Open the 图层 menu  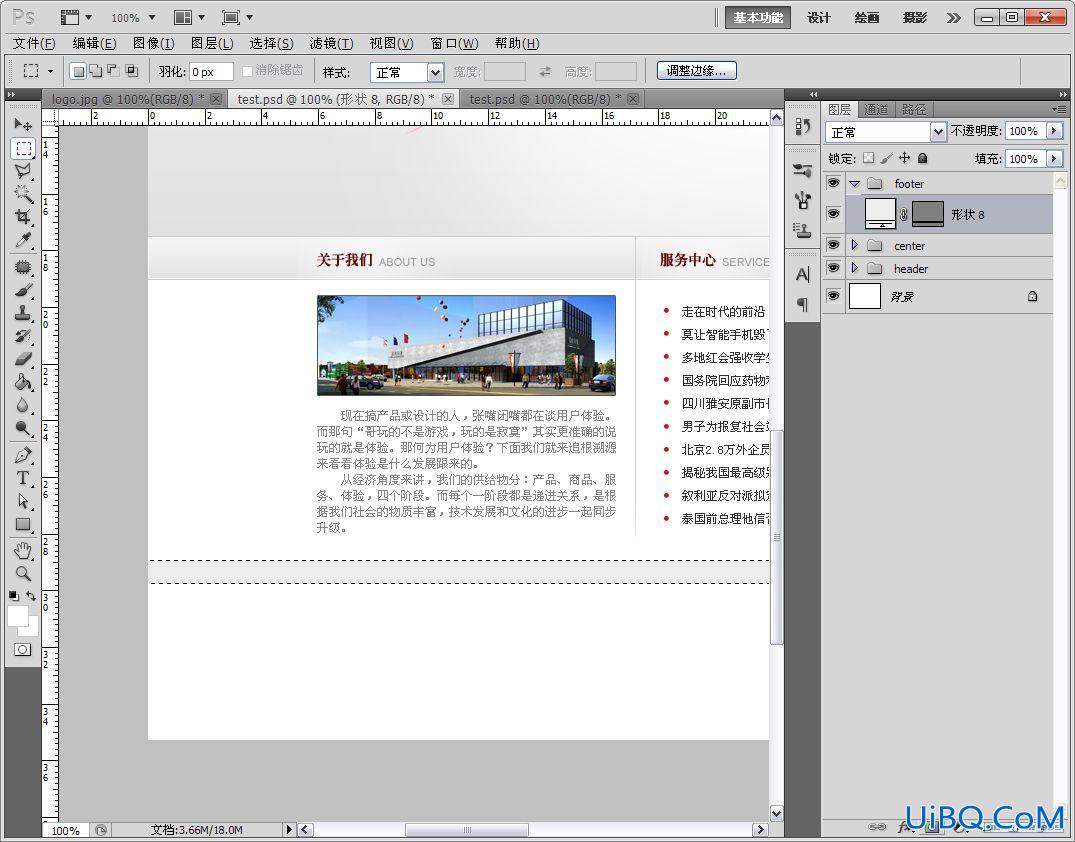pos(212,43)
